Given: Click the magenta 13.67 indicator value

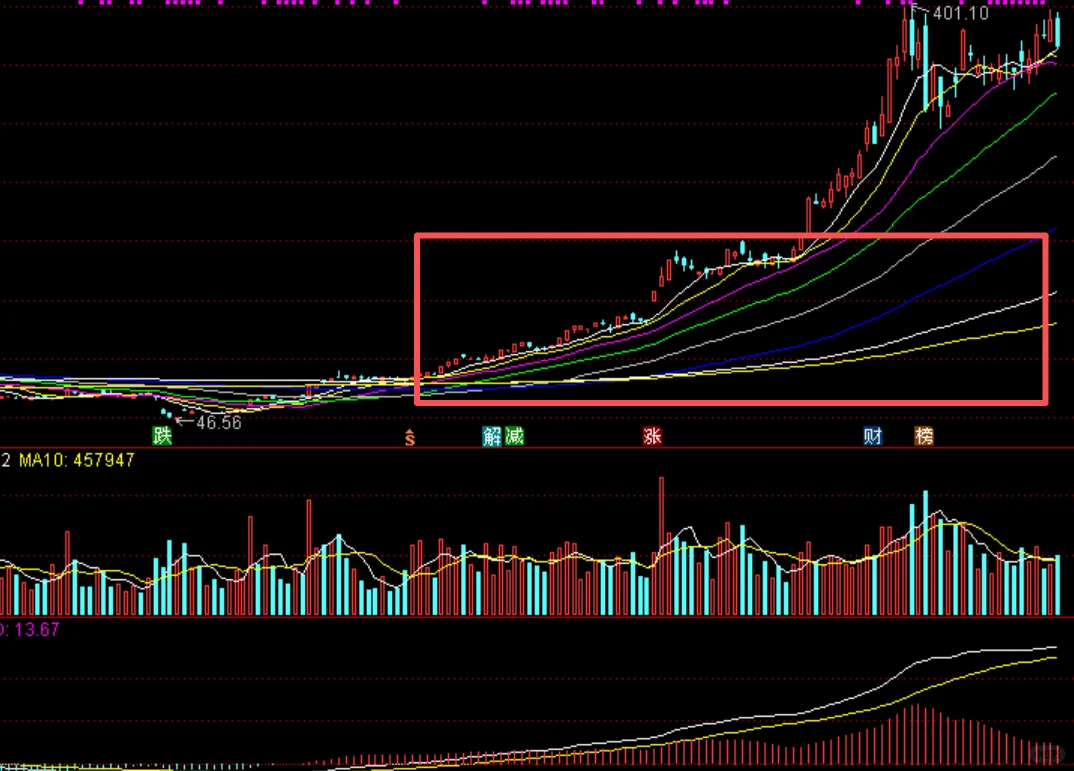Looking at the screenshot, I should coord(36,629).
